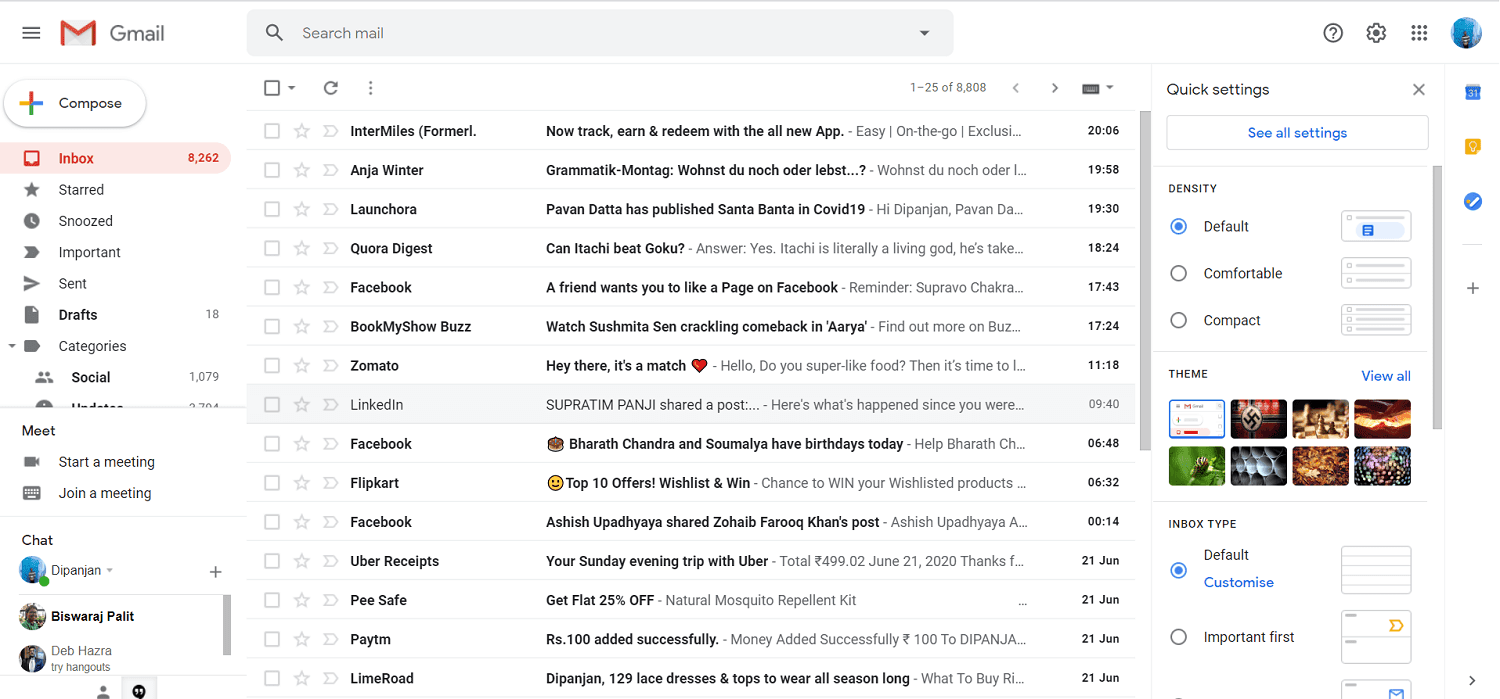Star the Quora Digest email
This screenshot has height=699, width=1500.
click(301, 249)
